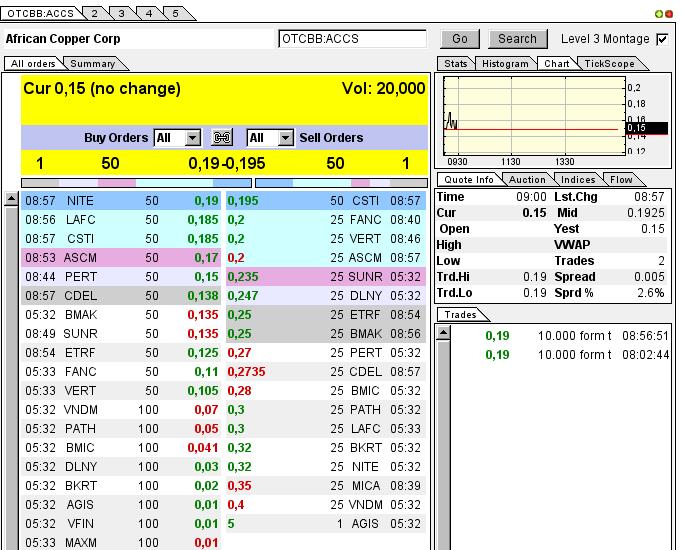Click the link icon between order filters
Image resolution: width=686 pixels, height=550 pixels.
coord(223,138)
